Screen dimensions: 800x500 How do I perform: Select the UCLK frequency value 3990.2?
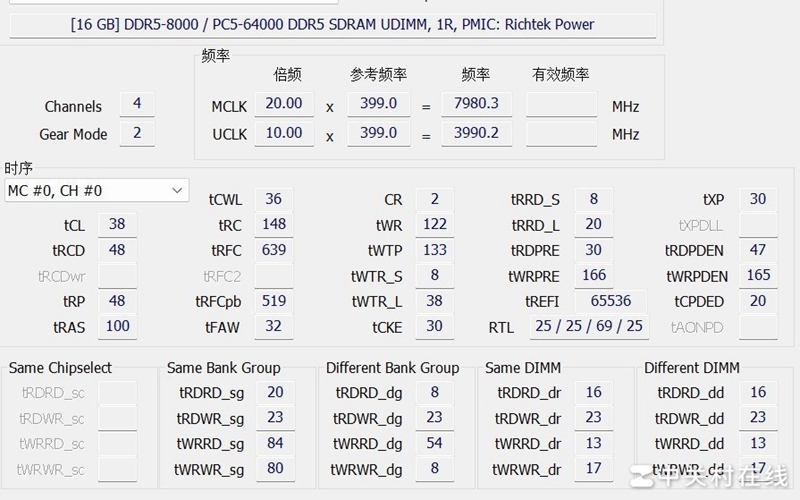[476, 133]
